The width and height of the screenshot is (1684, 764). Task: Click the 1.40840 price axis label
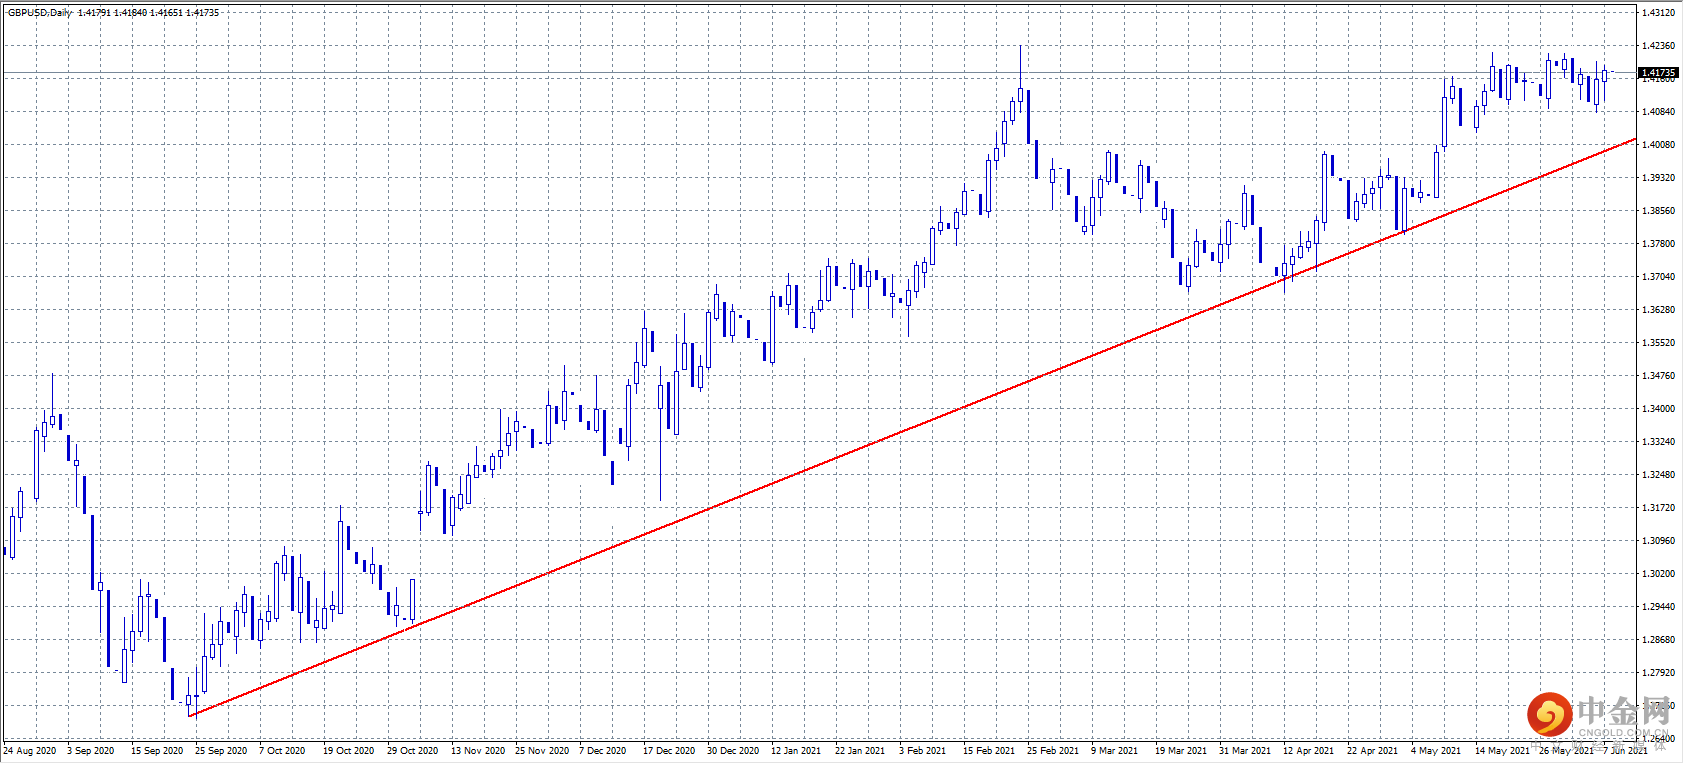tap(1658, 112)
